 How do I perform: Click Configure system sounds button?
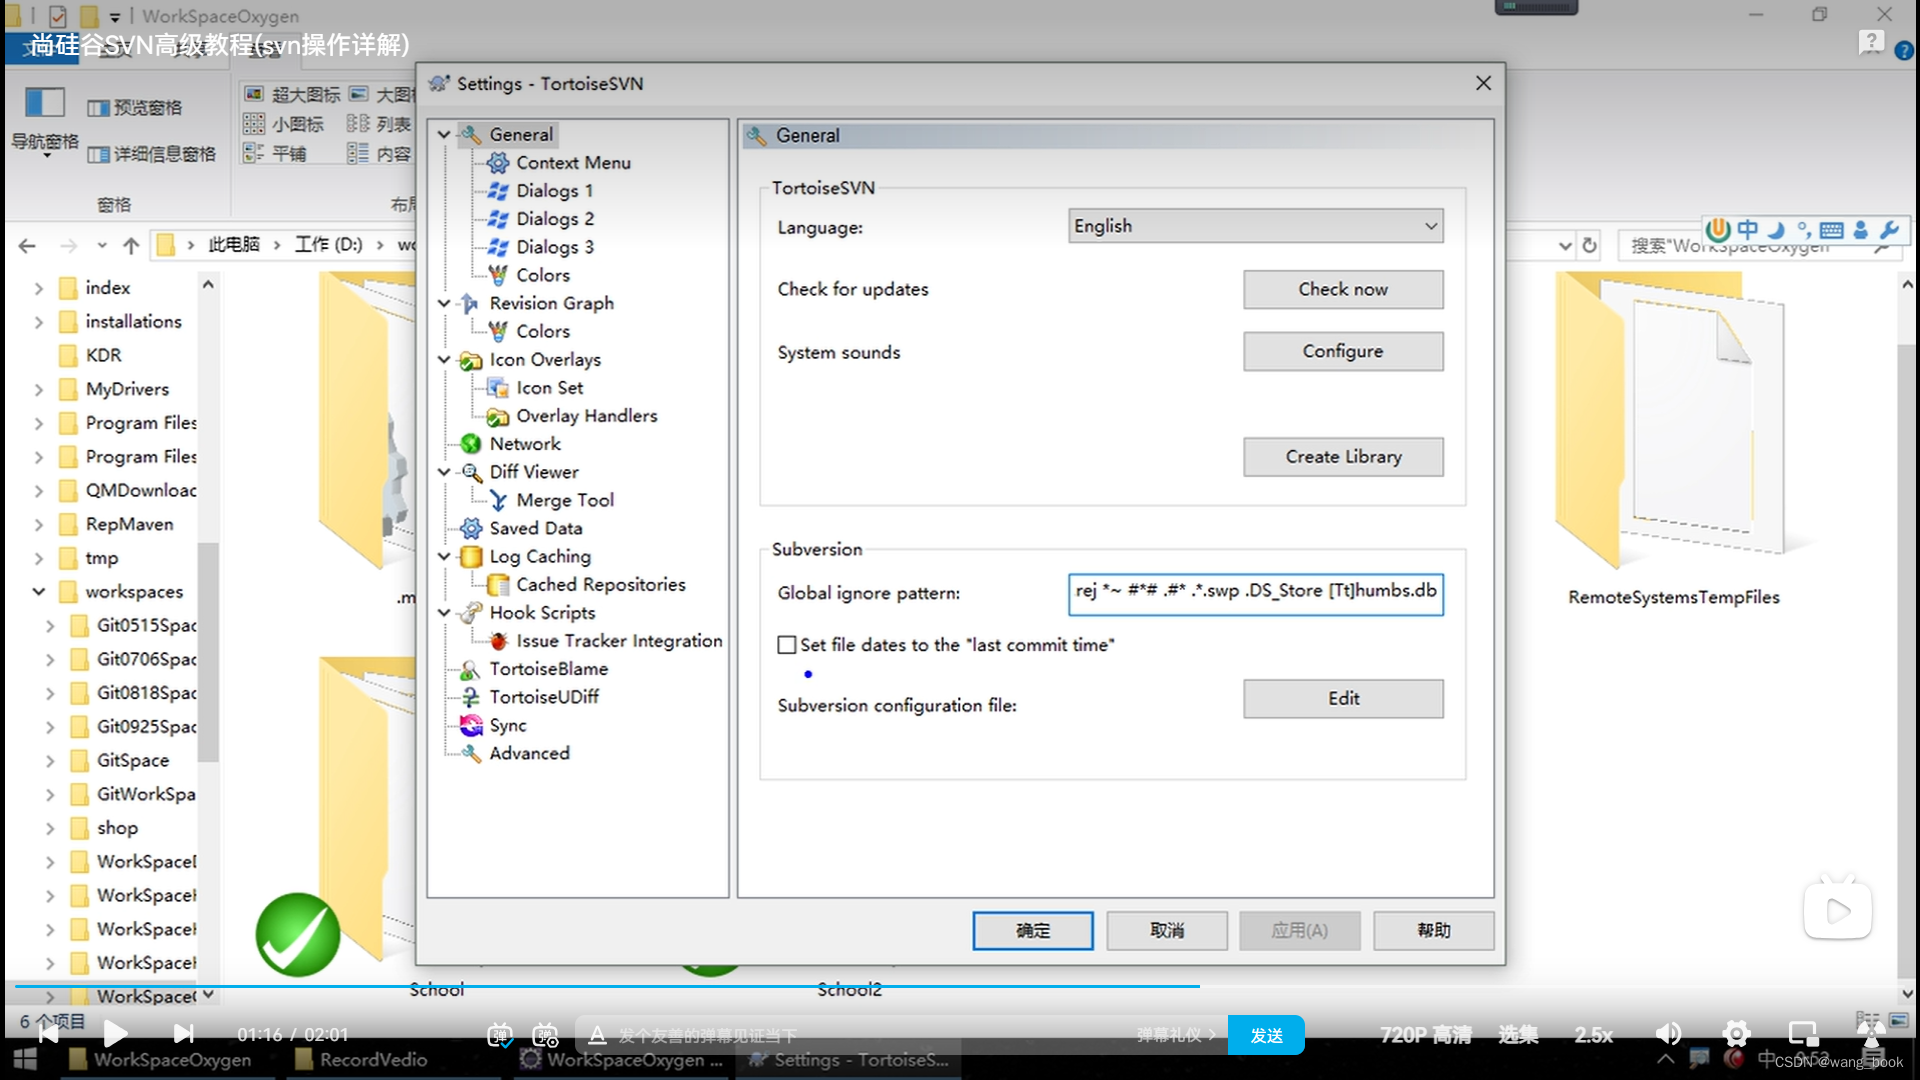point(1343,351)
